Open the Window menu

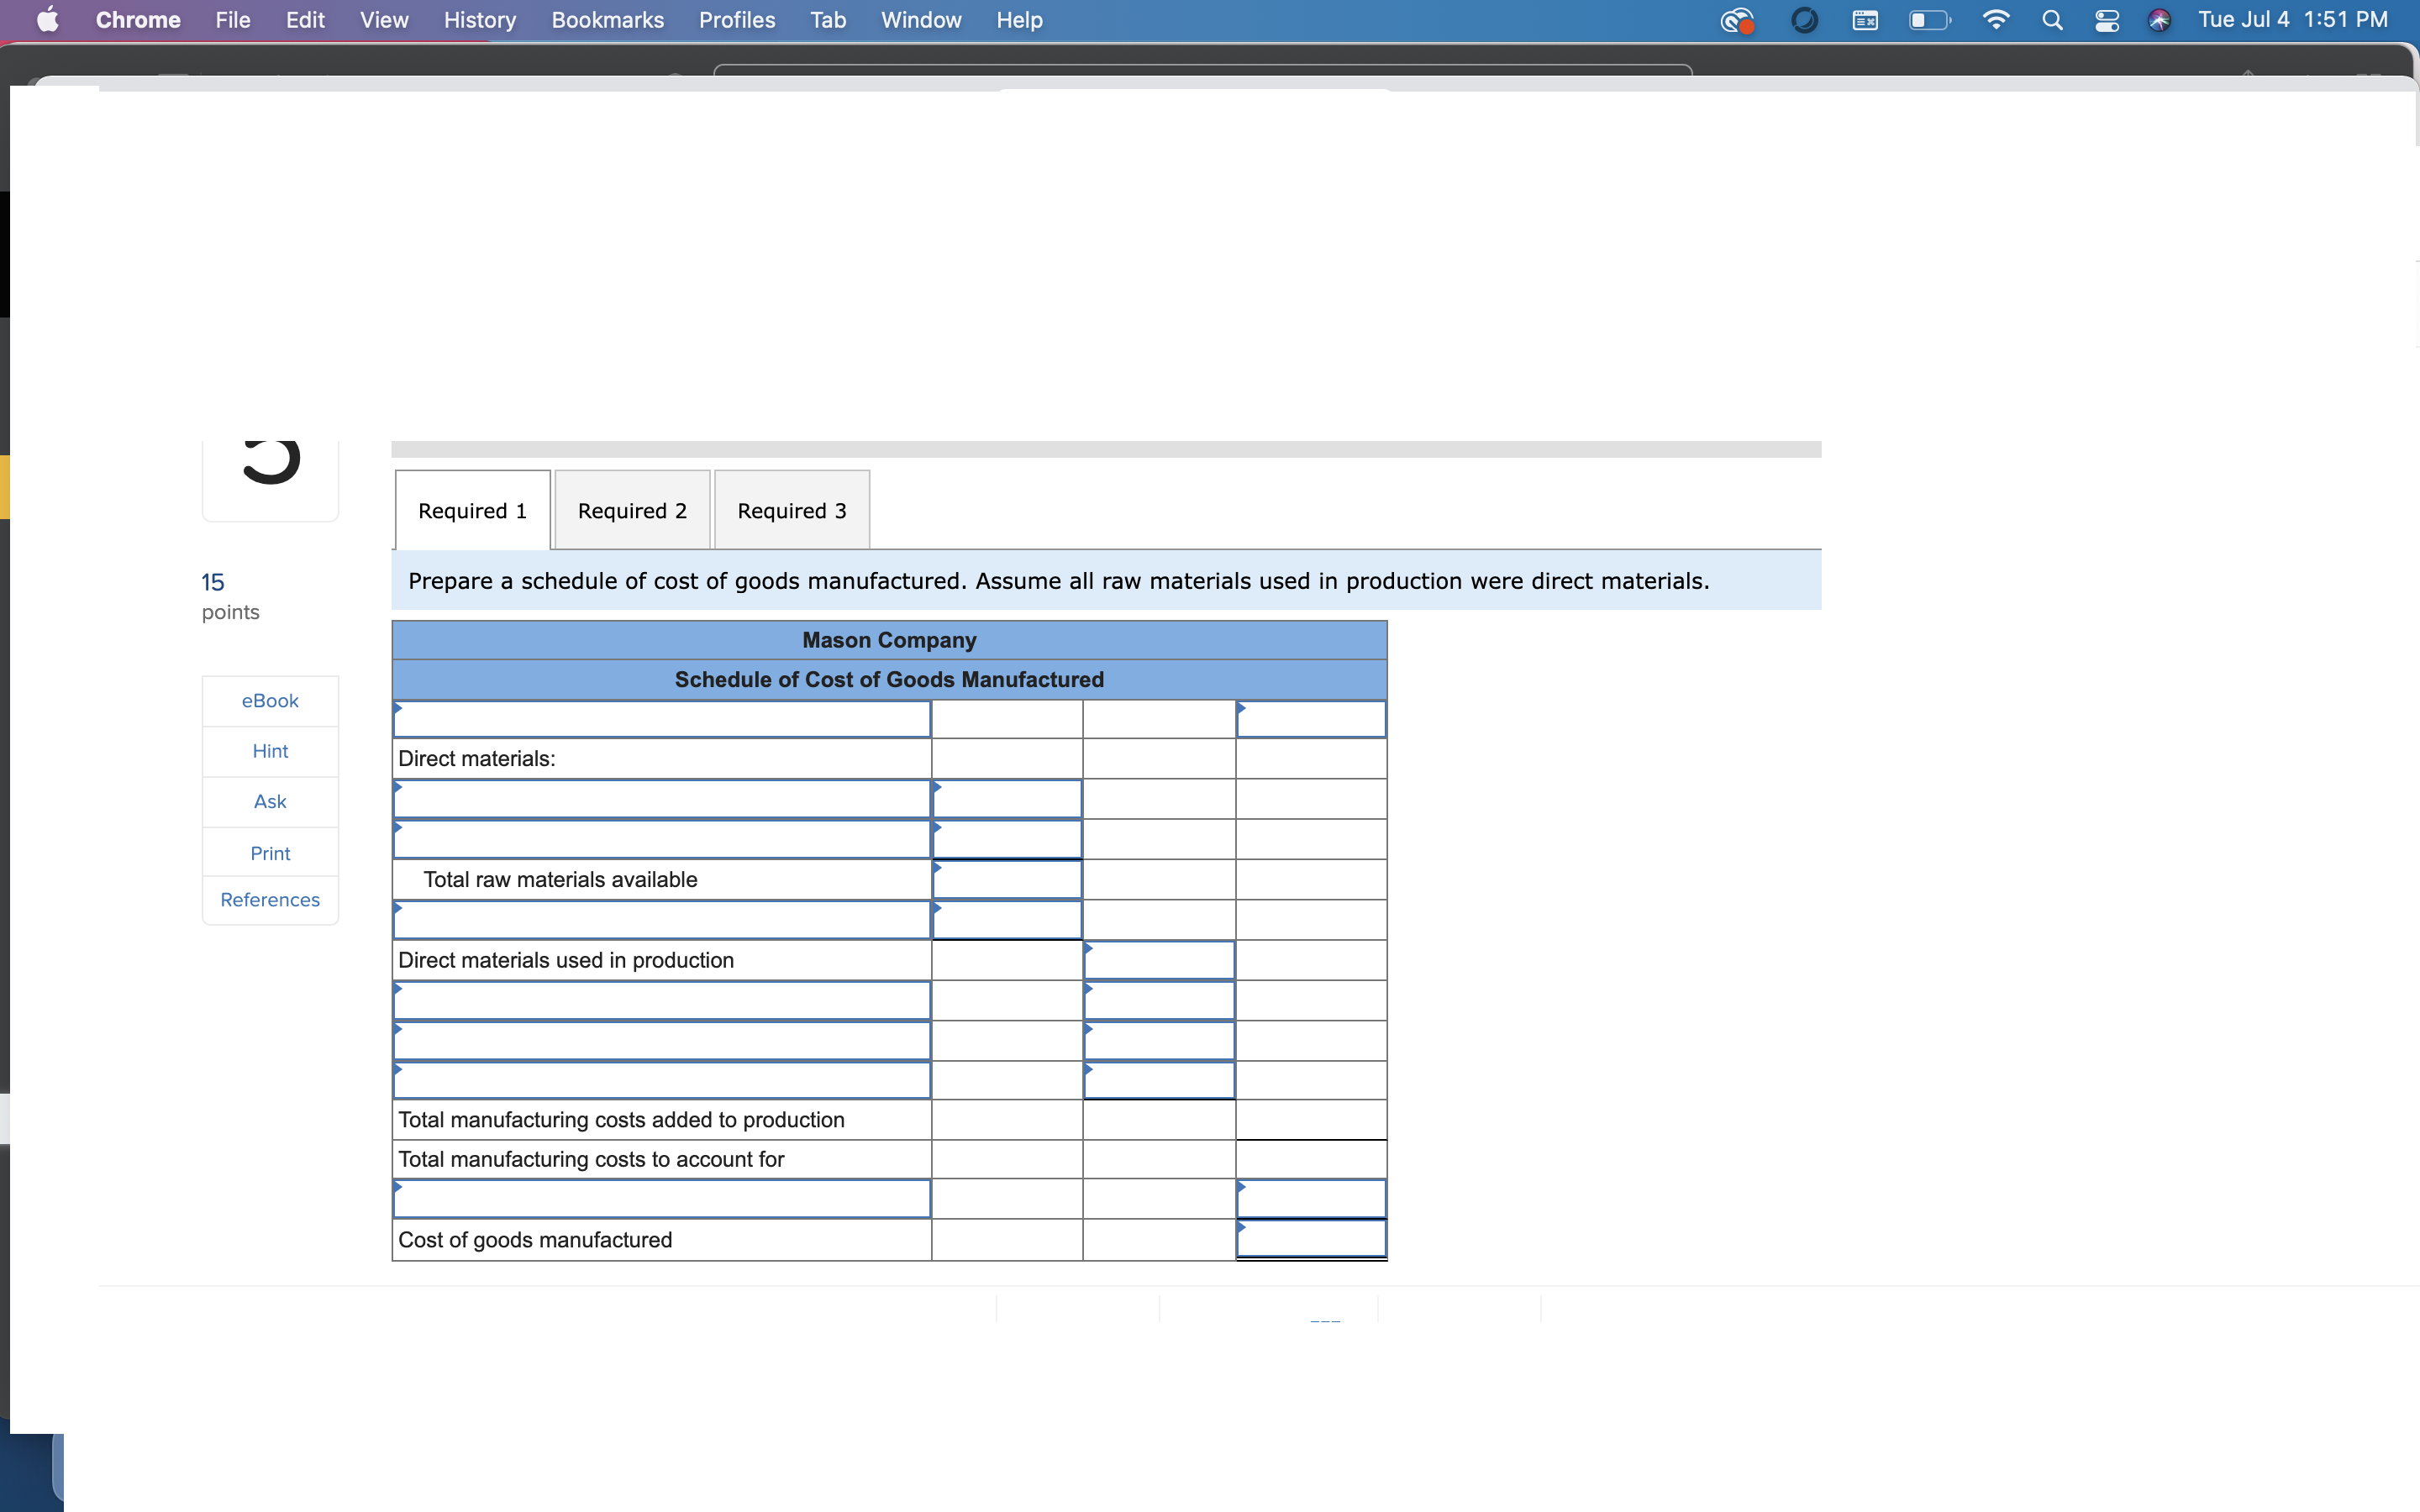(x=921, y=20)
